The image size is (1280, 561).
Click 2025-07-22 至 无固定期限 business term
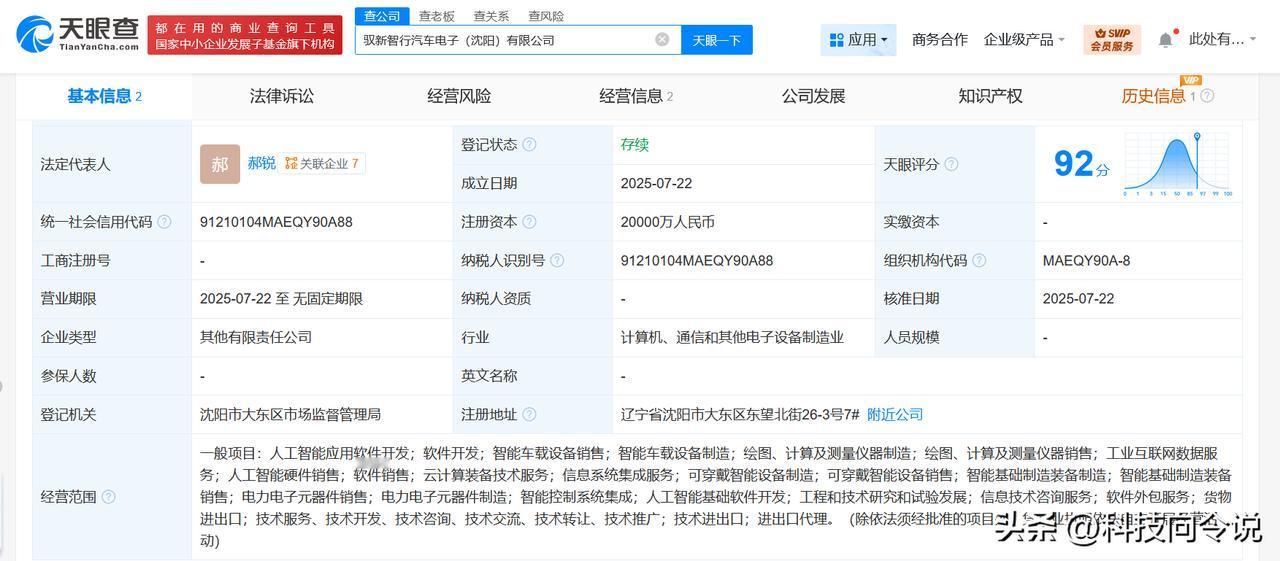281,298
